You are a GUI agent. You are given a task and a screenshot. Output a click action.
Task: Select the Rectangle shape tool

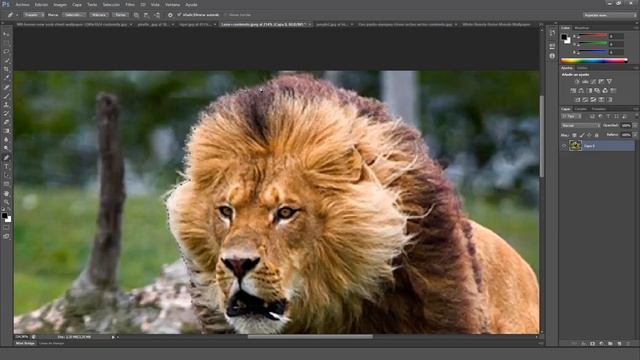[x=6, y=184]
